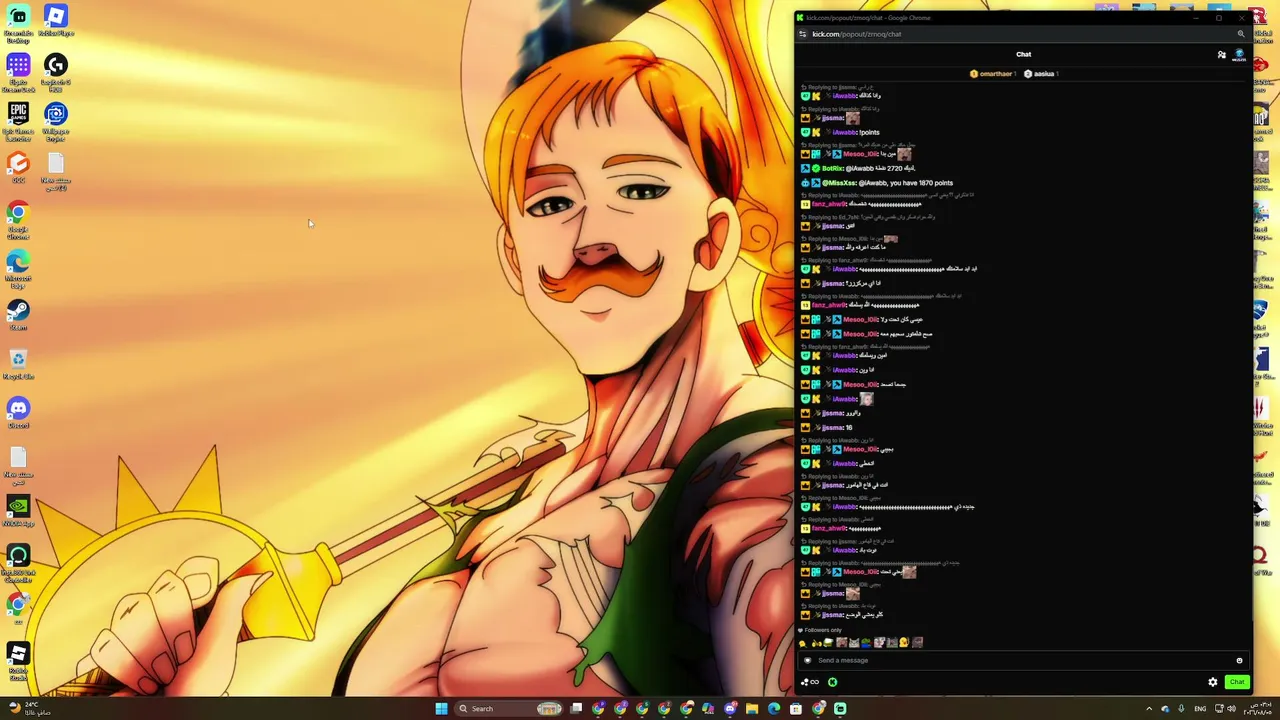Open File Explorer from taskbar
The height and width of the screenshot is (720, 1280).
(x=752, y=708)
